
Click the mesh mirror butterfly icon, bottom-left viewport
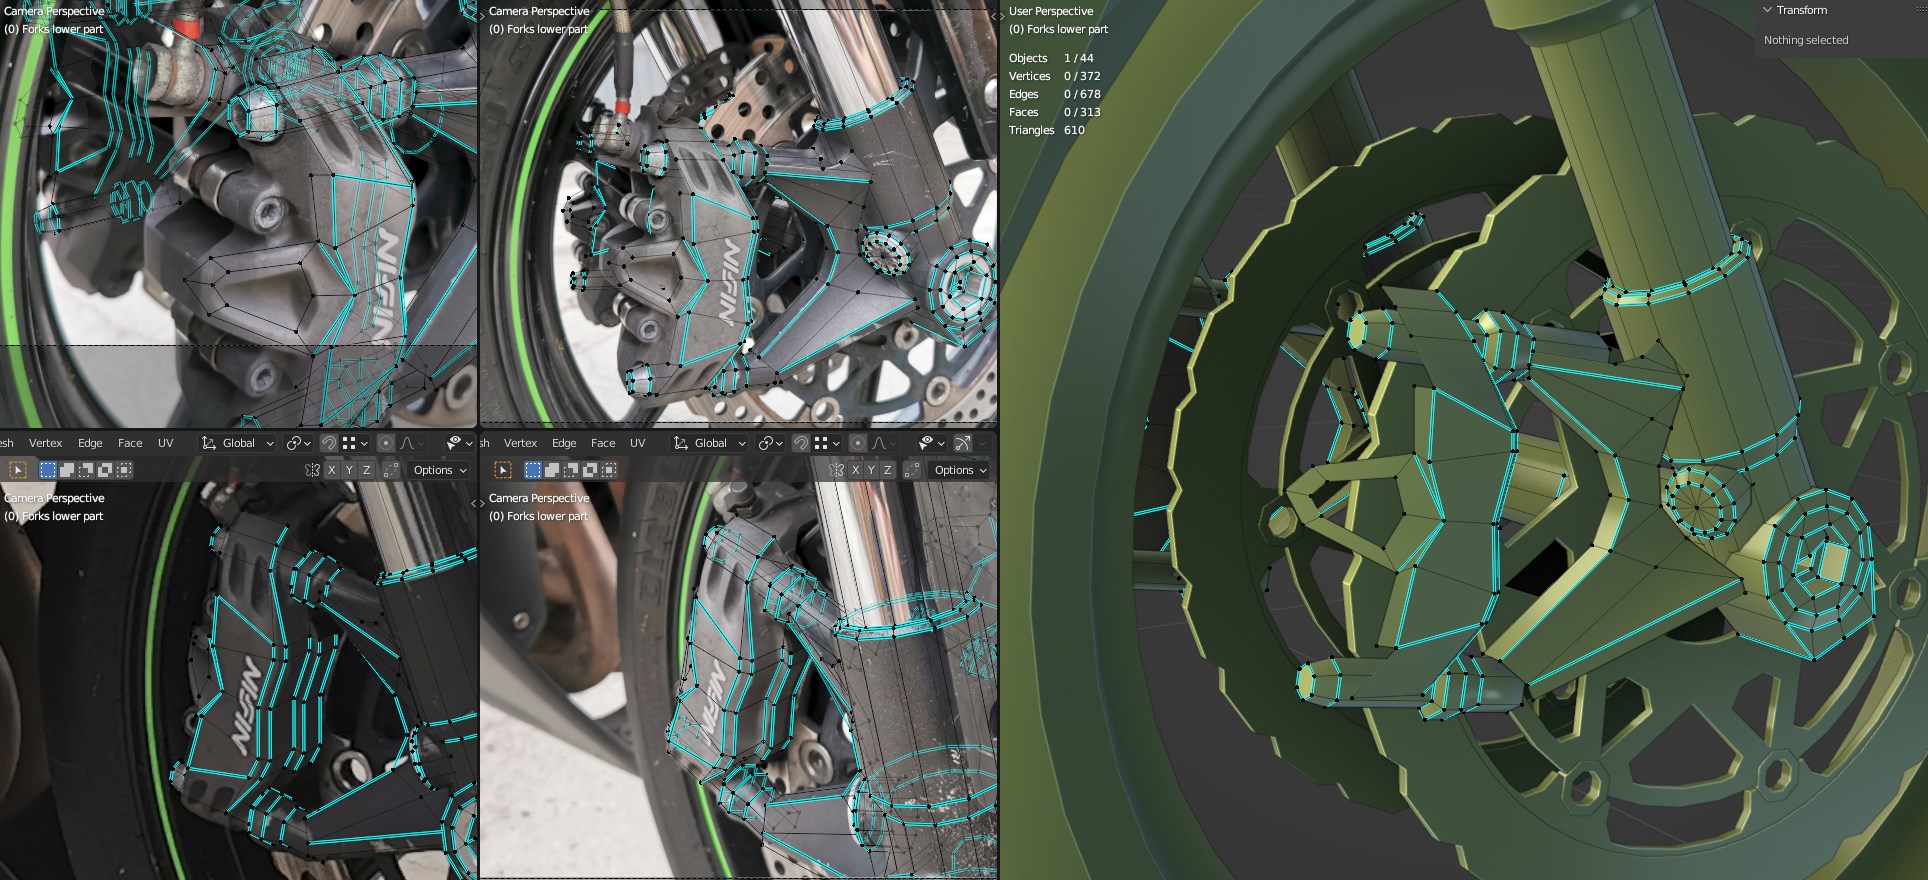coord(312,470)
